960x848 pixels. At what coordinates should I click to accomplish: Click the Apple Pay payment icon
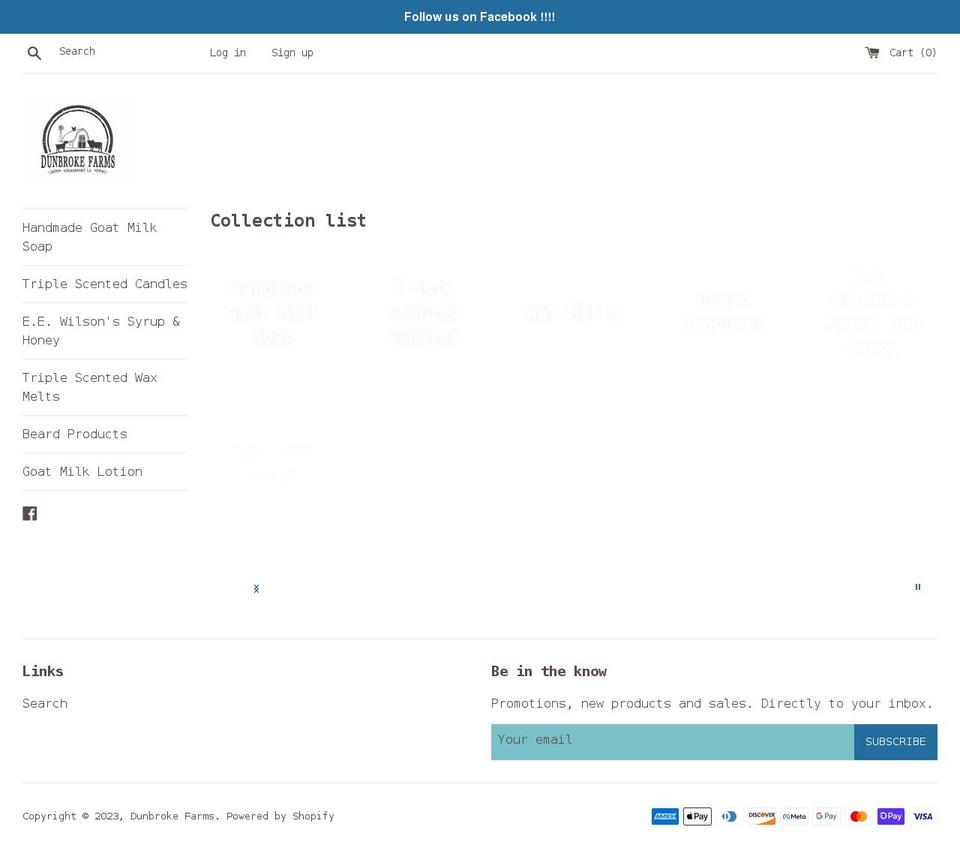[x=697, y=816]
